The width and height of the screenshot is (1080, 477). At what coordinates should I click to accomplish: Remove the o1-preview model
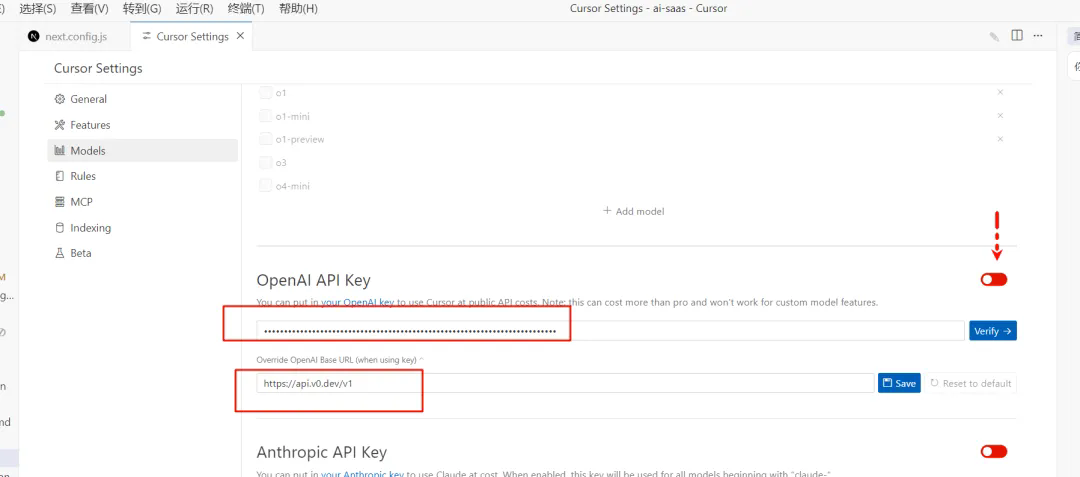click(1000, 139)
